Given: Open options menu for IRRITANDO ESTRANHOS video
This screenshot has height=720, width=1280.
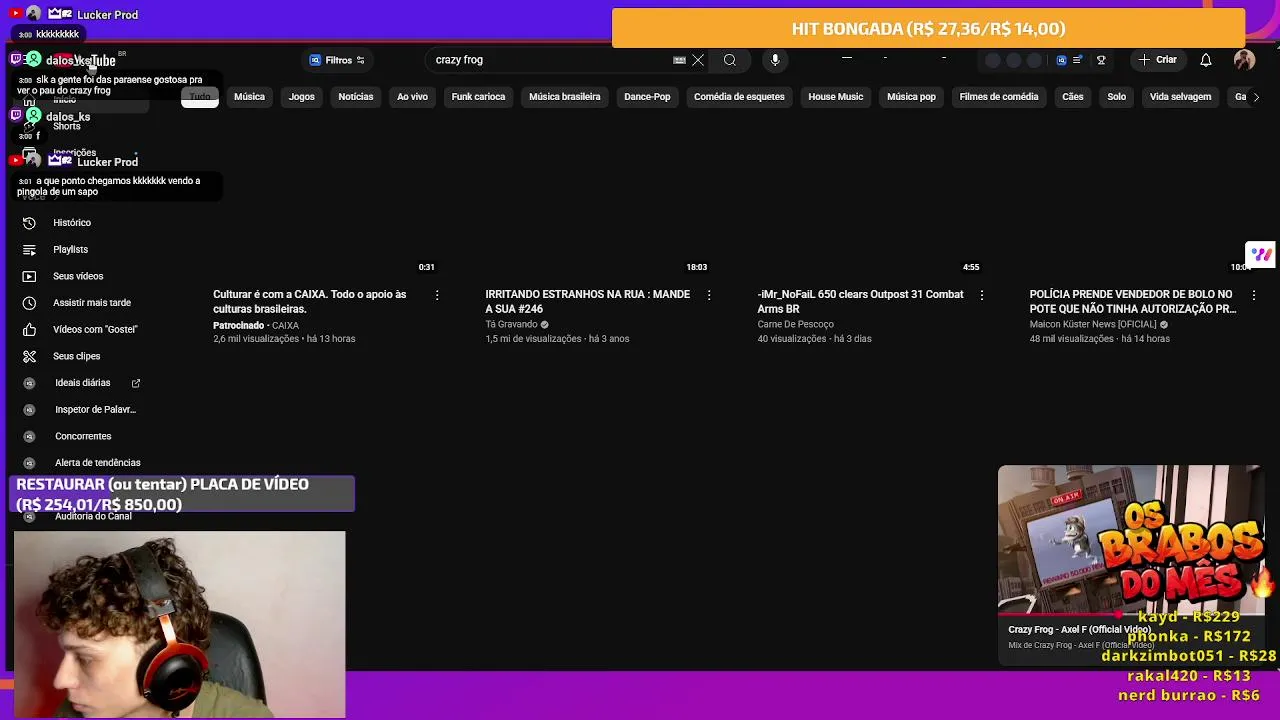Looking at the screenshot, I should tap(709, 295).
